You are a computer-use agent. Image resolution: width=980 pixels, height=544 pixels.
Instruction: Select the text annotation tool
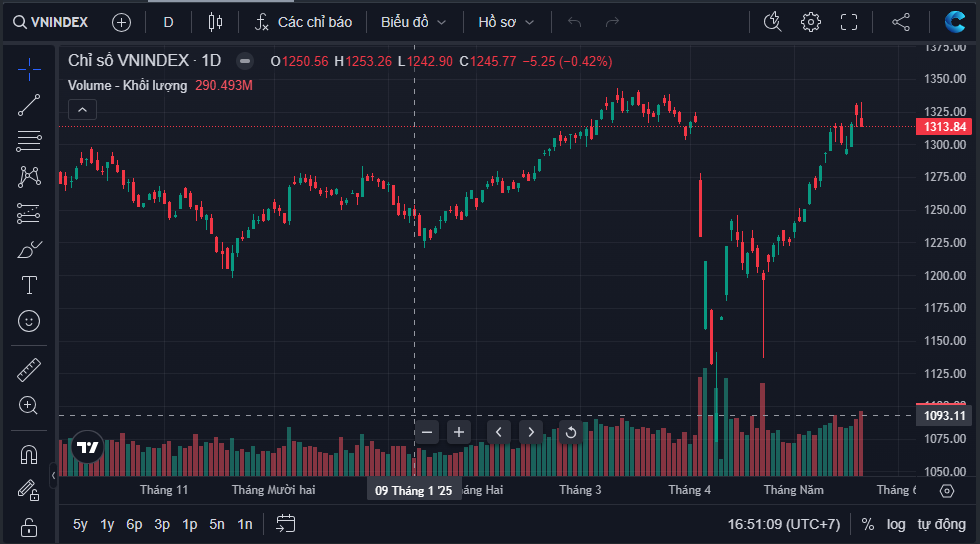click(29, 285)
